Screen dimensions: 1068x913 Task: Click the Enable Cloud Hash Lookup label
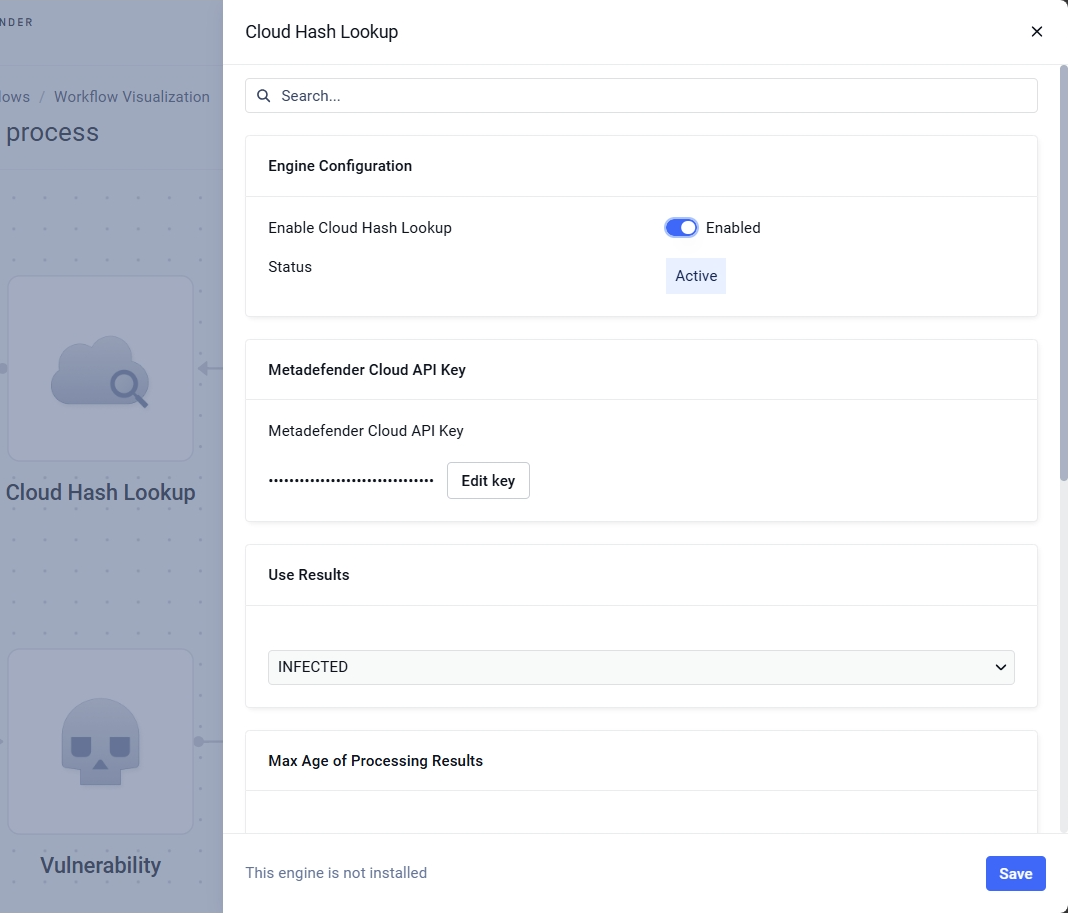tap(360, 228)
